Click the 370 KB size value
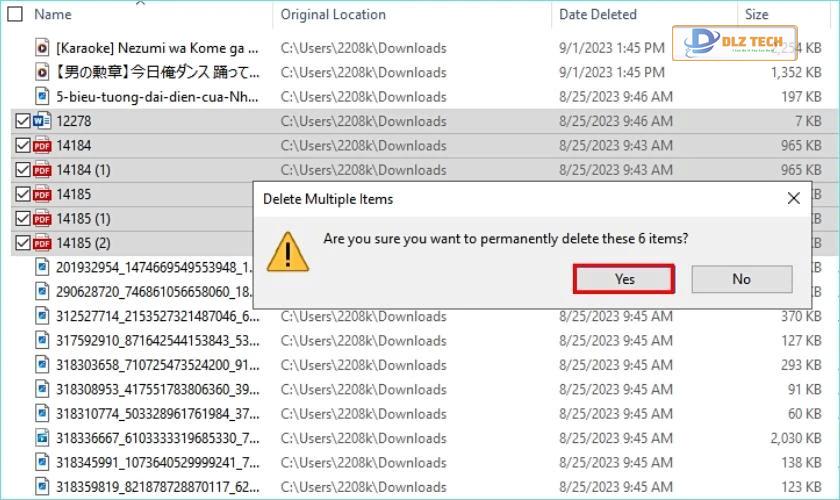Screen dimensions: 840x500 click(801, 316)
